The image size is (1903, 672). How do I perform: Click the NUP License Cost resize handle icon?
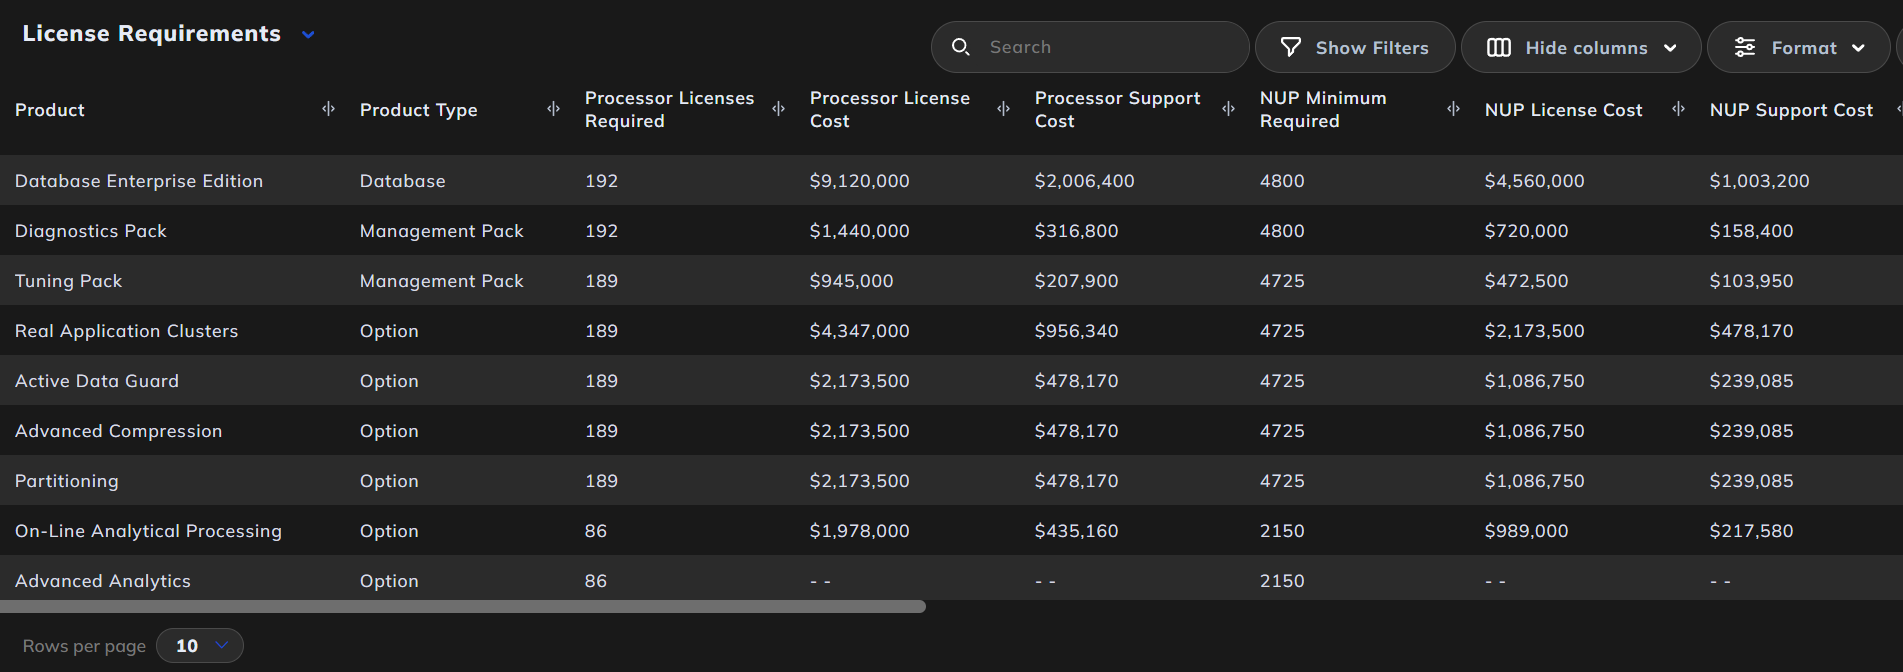click(1679, 109)
